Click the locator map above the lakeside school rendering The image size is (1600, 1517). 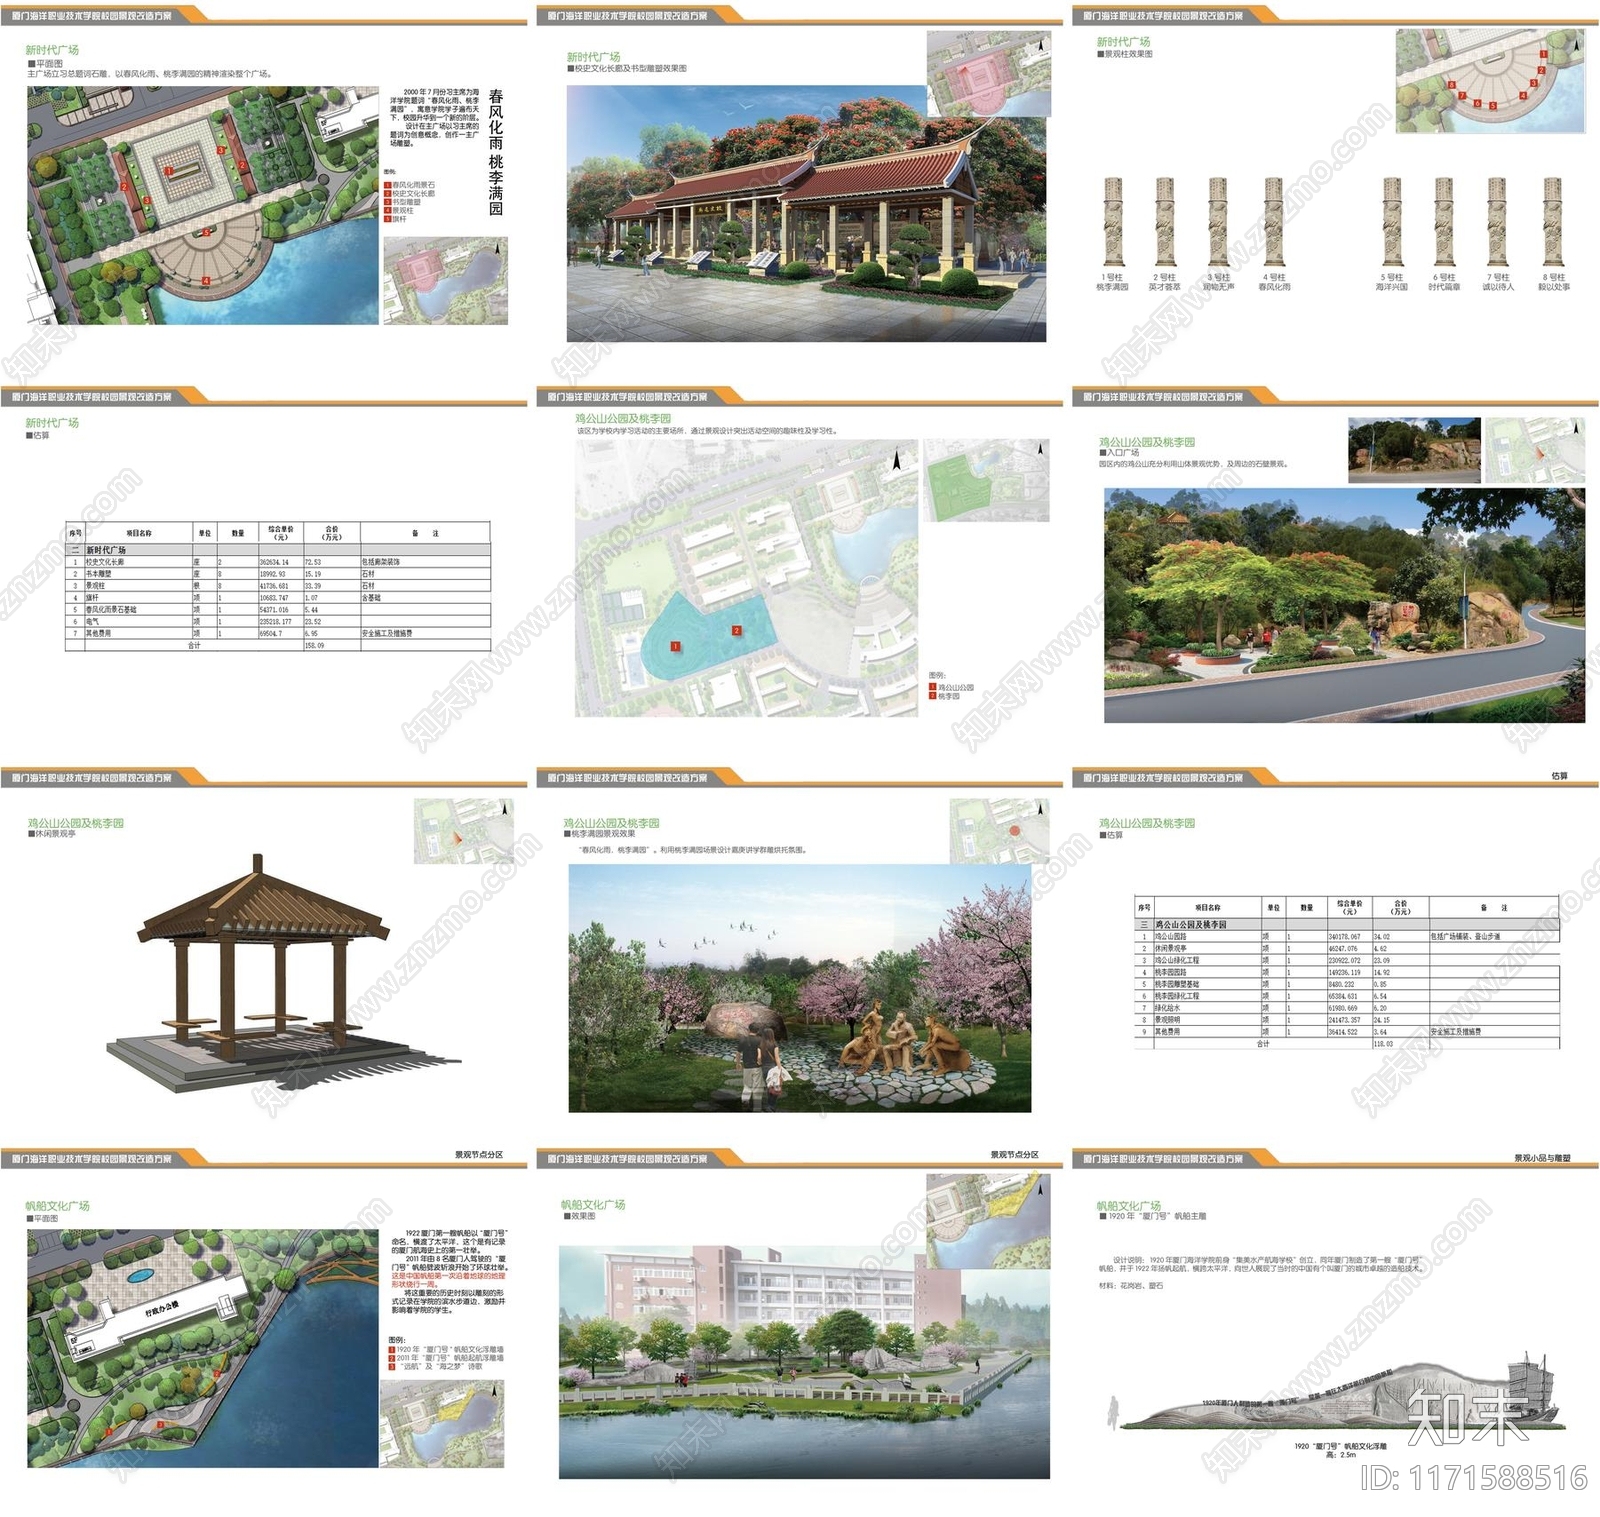tap(988, 1221)
